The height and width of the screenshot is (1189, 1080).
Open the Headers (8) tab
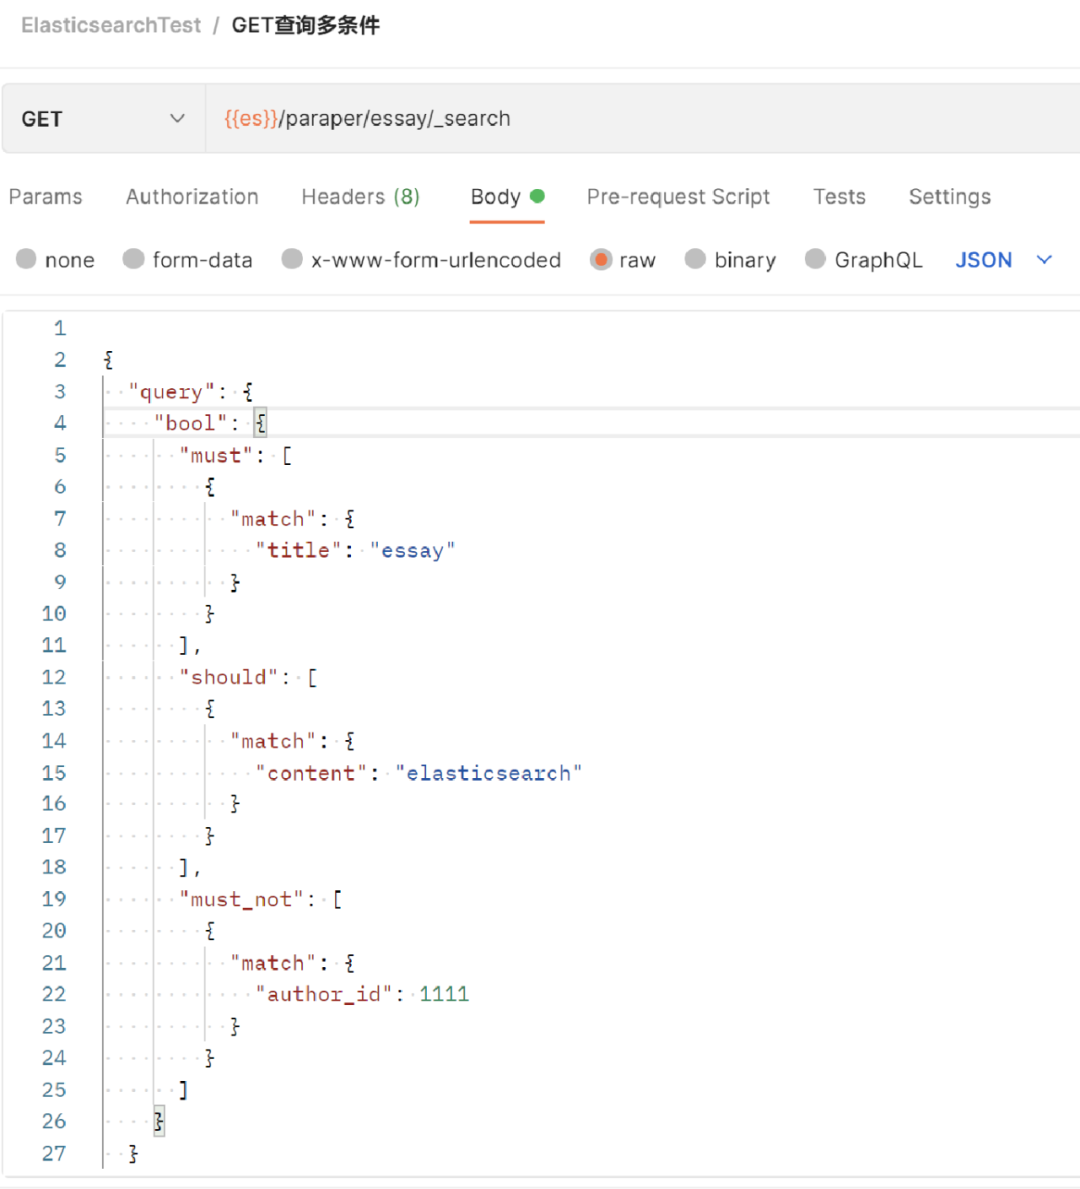pyautogui.click(x=360, y=197)
